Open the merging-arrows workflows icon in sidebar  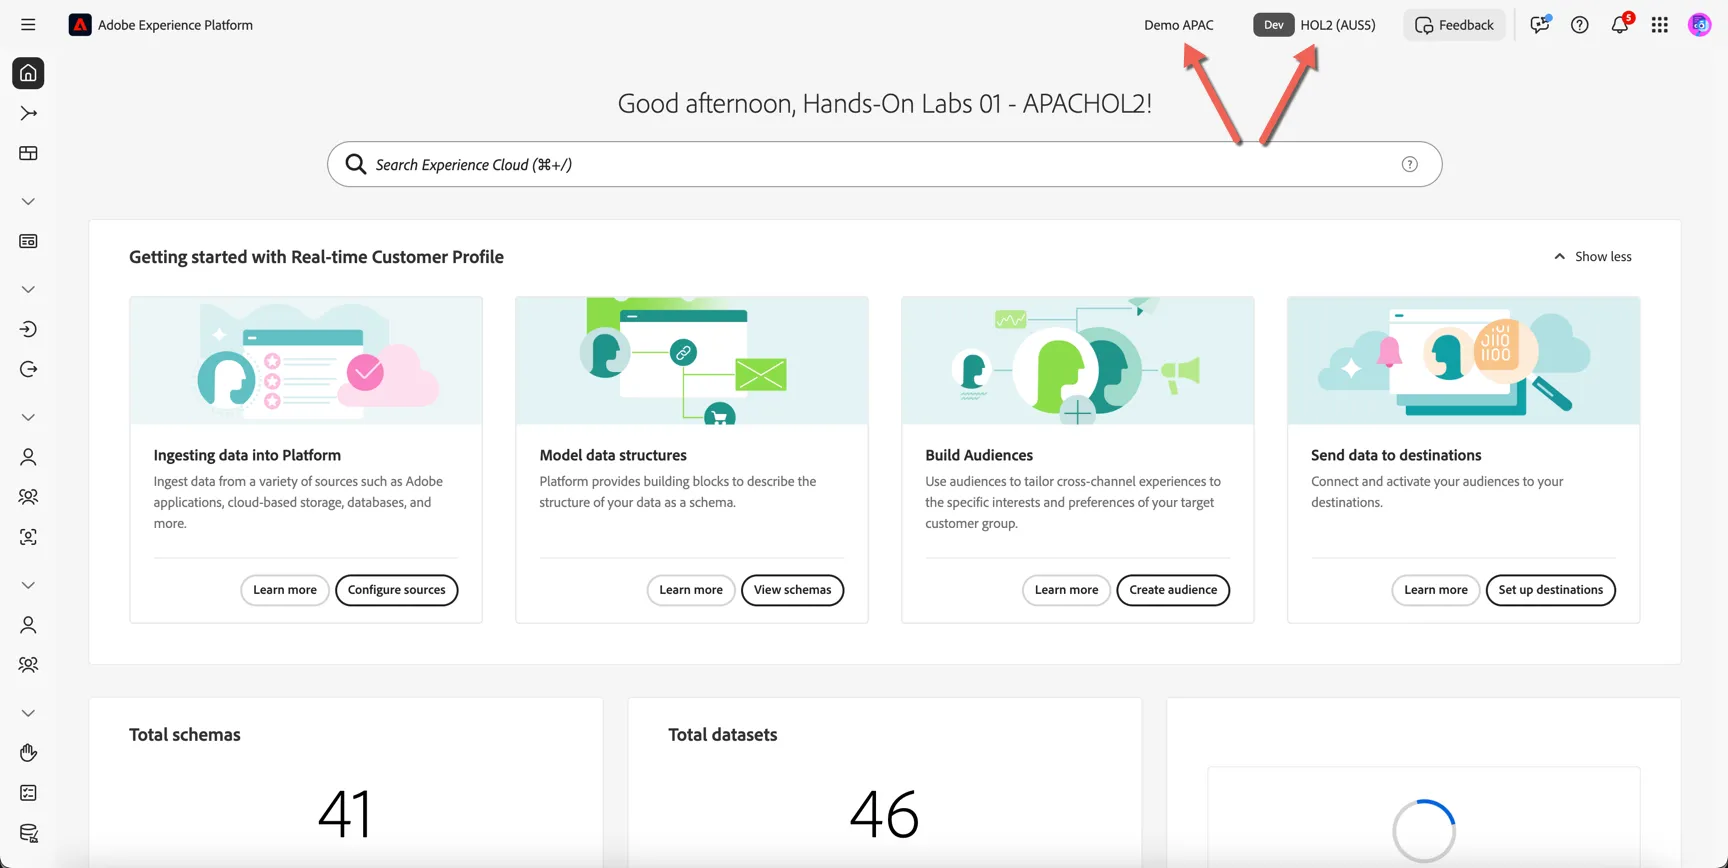28,113
